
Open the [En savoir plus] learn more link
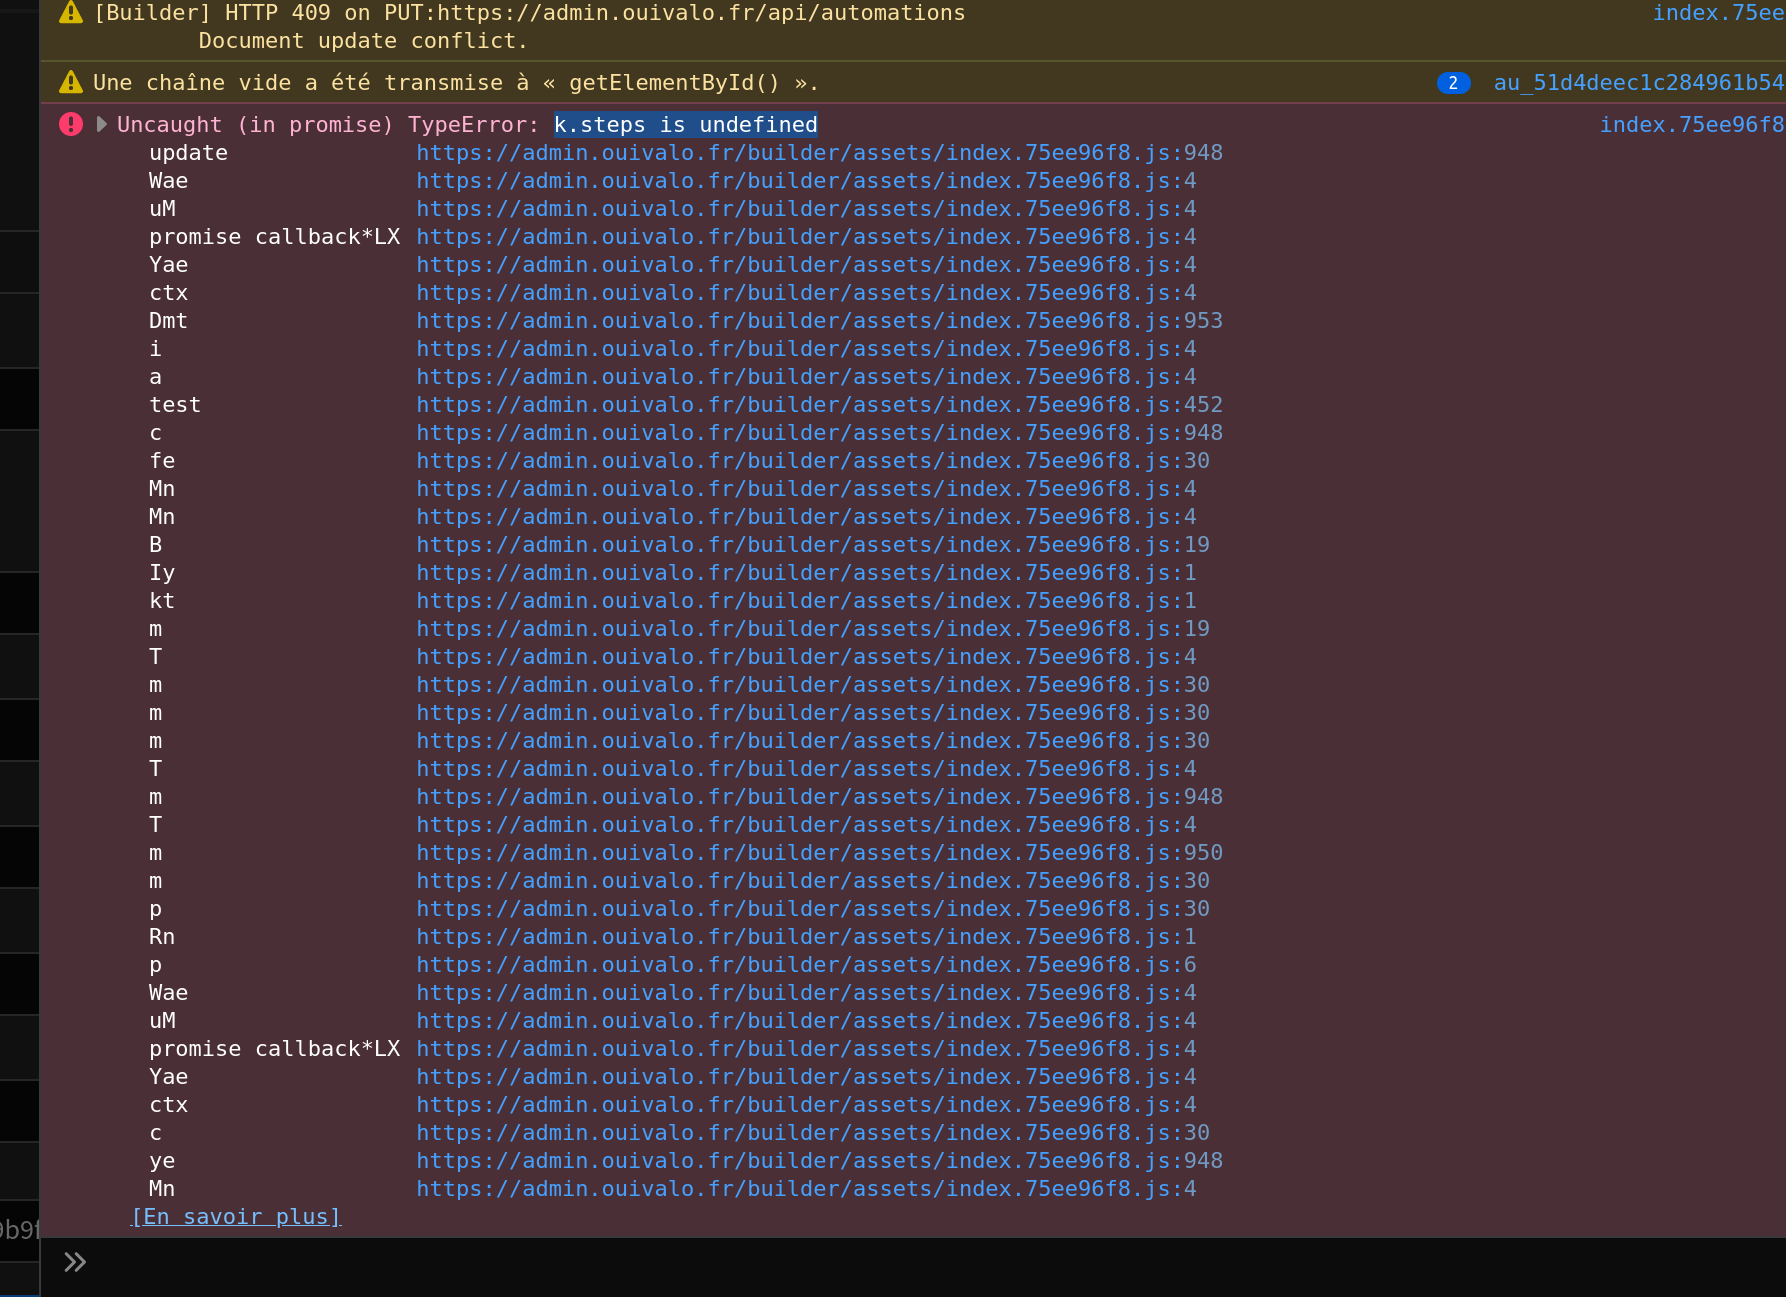point(236,1216)
